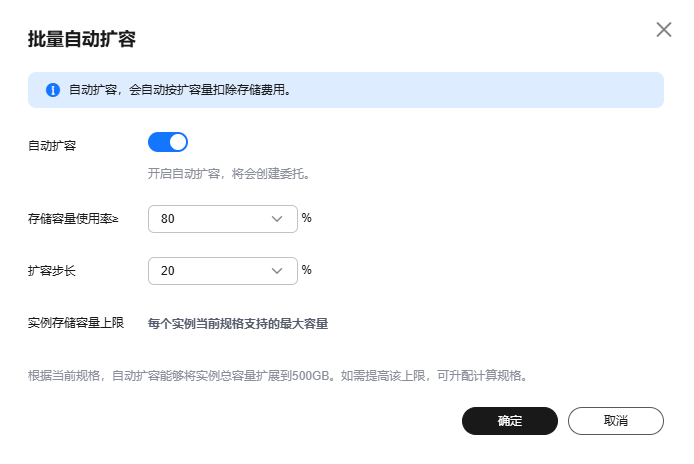Expand the chevron arrow beside value 80

pyautogui.click(x=278, y=219)
